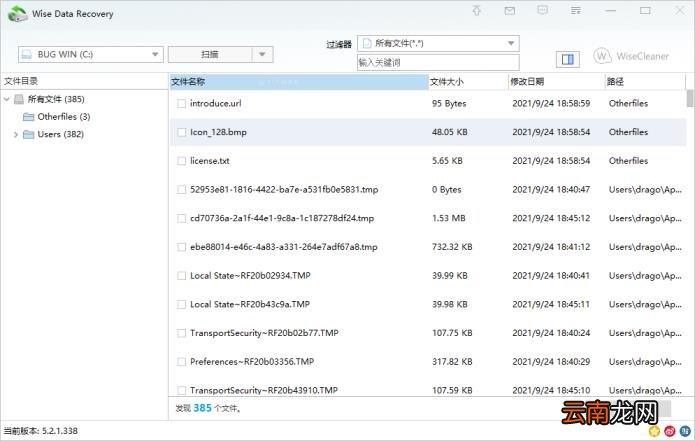Sort by 文件大小 column header

pyautogui.click(x=468, y=82)
